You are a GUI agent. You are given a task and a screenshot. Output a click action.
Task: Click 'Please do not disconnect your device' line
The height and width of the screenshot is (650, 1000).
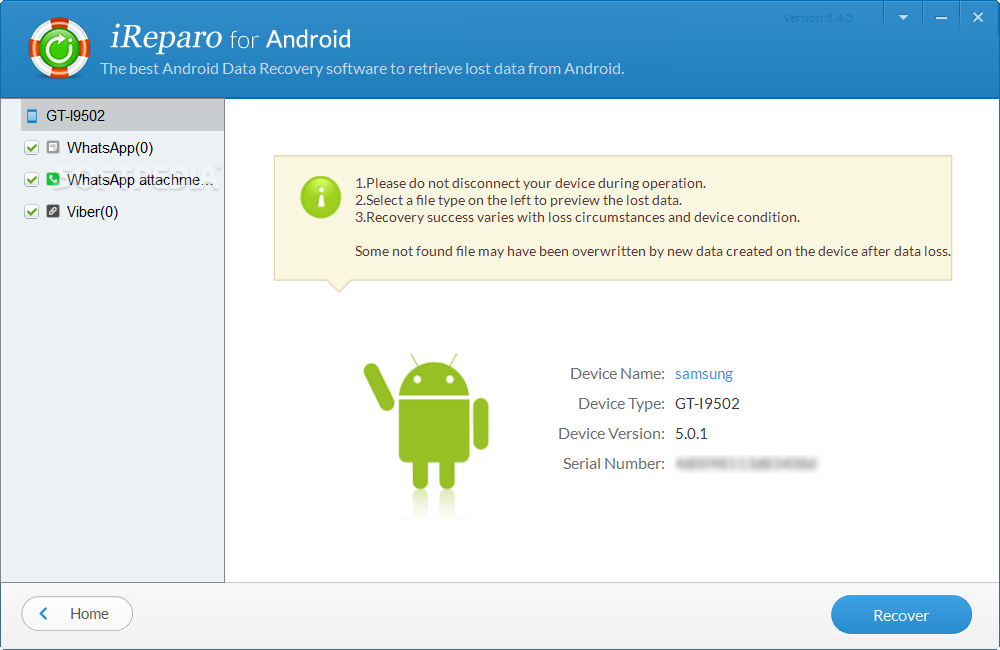tap(531, 183)
